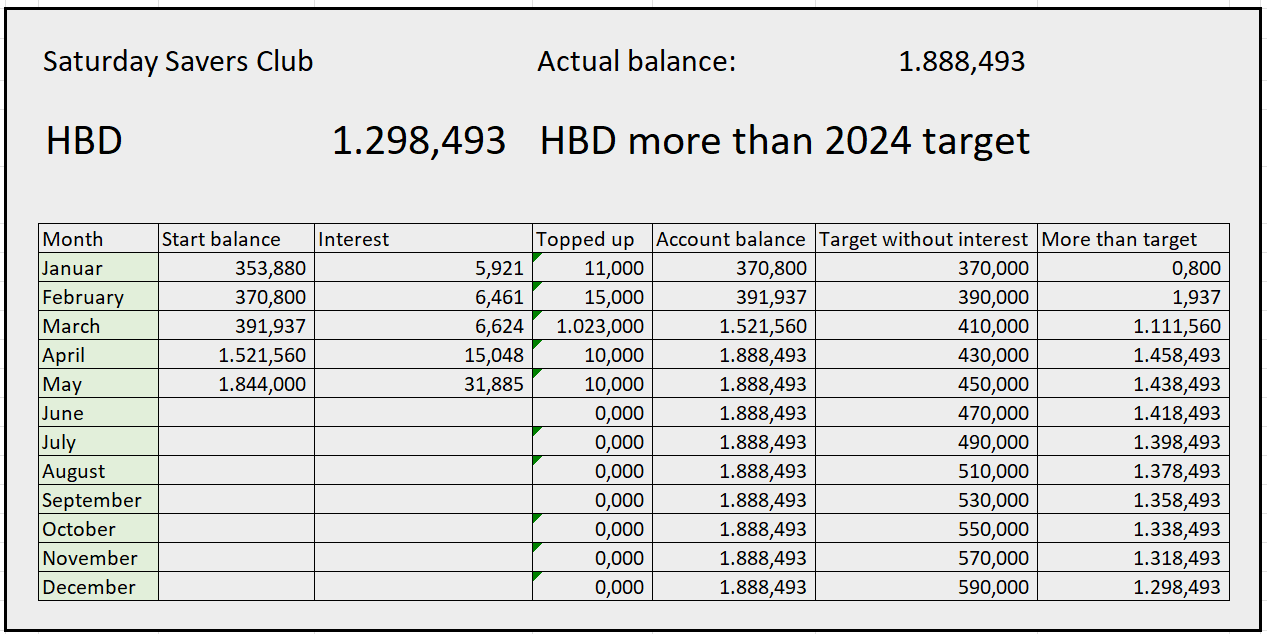Click the "May" month cell

click(98, 383)
